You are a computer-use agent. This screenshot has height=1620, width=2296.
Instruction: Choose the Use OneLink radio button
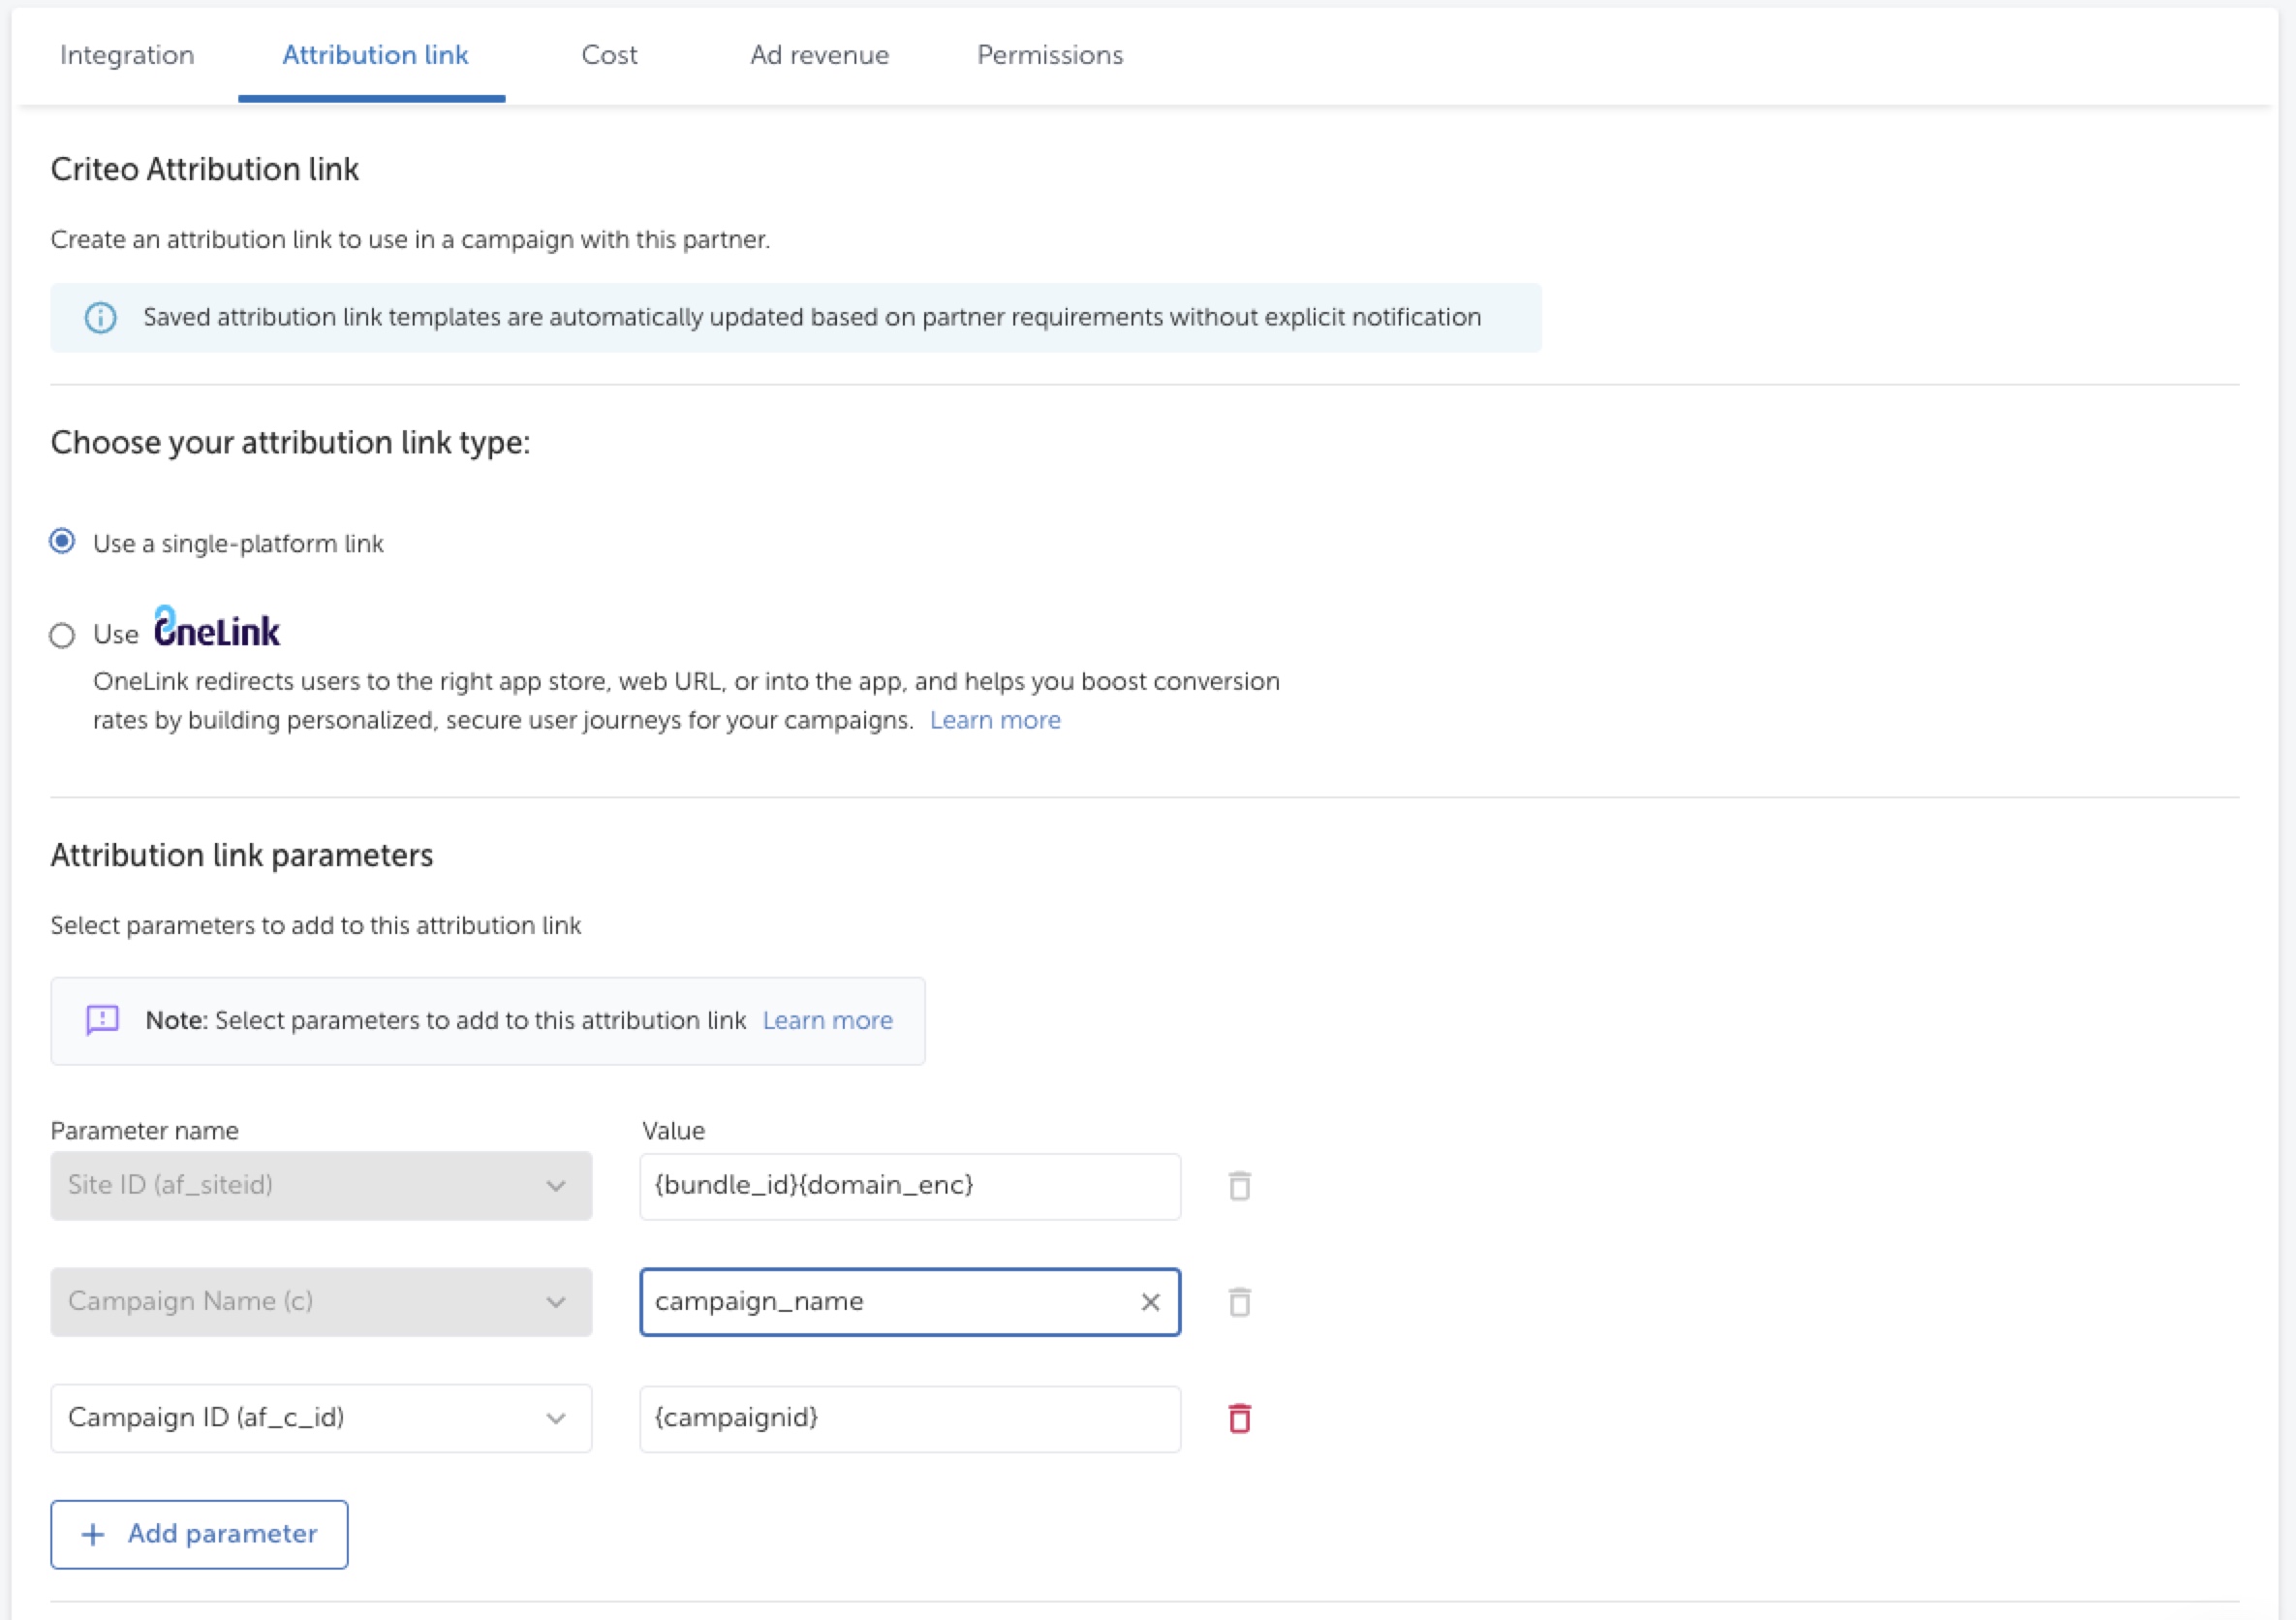[62, 635]
